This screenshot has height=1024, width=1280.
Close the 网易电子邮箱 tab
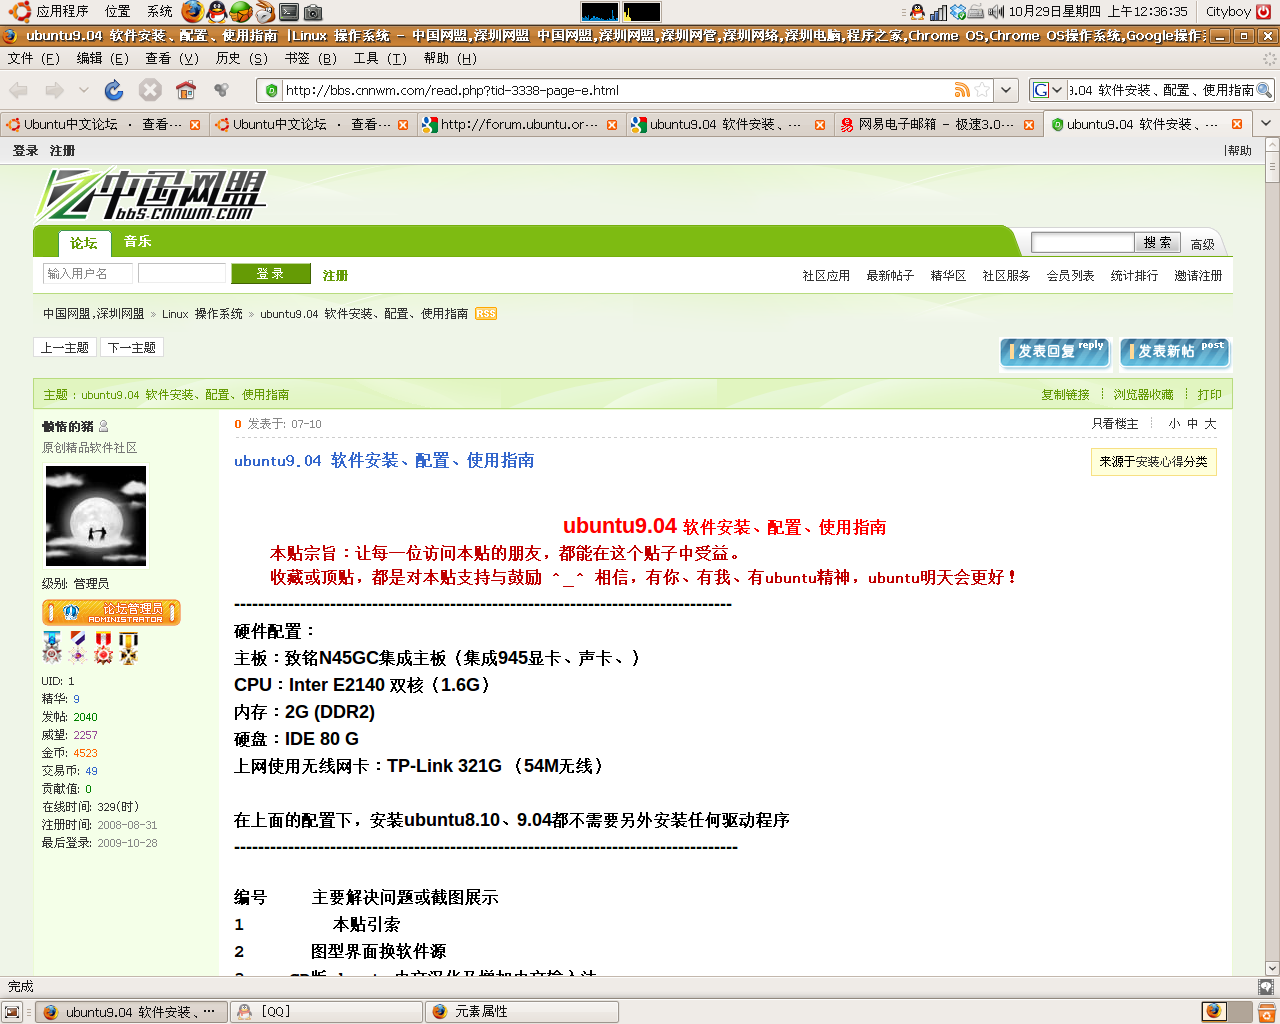[1028, 125]
